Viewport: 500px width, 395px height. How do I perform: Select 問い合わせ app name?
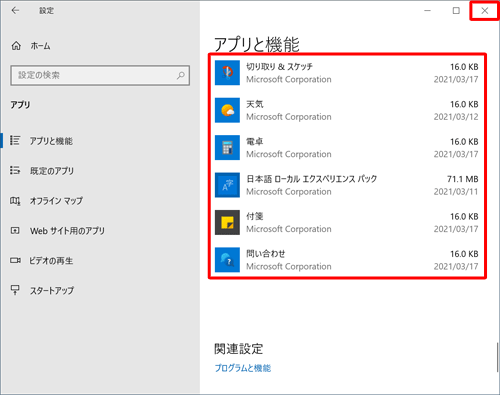(266, 254)
